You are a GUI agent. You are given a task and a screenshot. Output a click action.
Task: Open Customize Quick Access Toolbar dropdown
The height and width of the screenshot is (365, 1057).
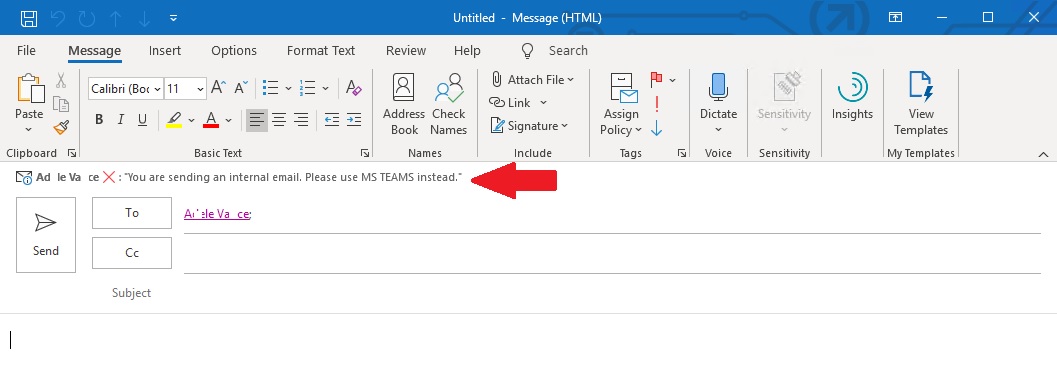[173, 18]
